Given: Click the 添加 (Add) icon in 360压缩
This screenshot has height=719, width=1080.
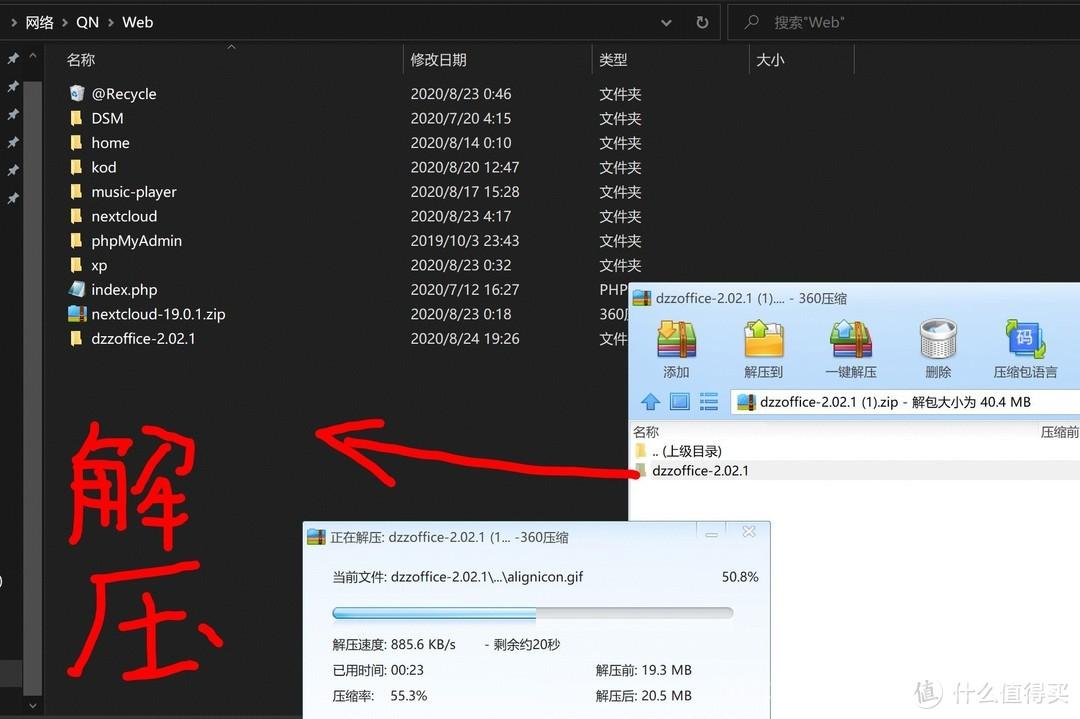Looking at the screenshot, I should coord(676,339).
